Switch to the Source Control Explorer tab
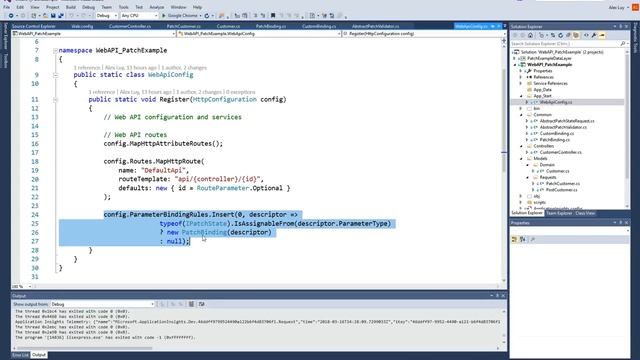640x360 pixels. tap(33, 26)
